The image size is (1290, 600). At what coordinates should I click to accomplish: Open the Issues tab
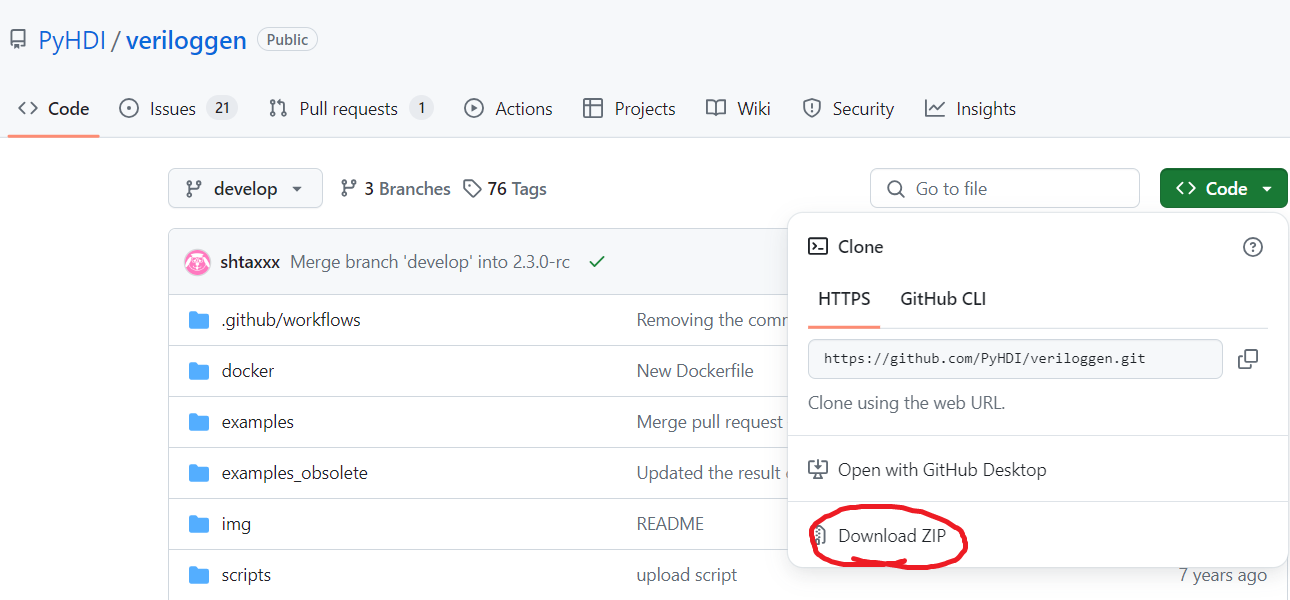pos(178,109)
